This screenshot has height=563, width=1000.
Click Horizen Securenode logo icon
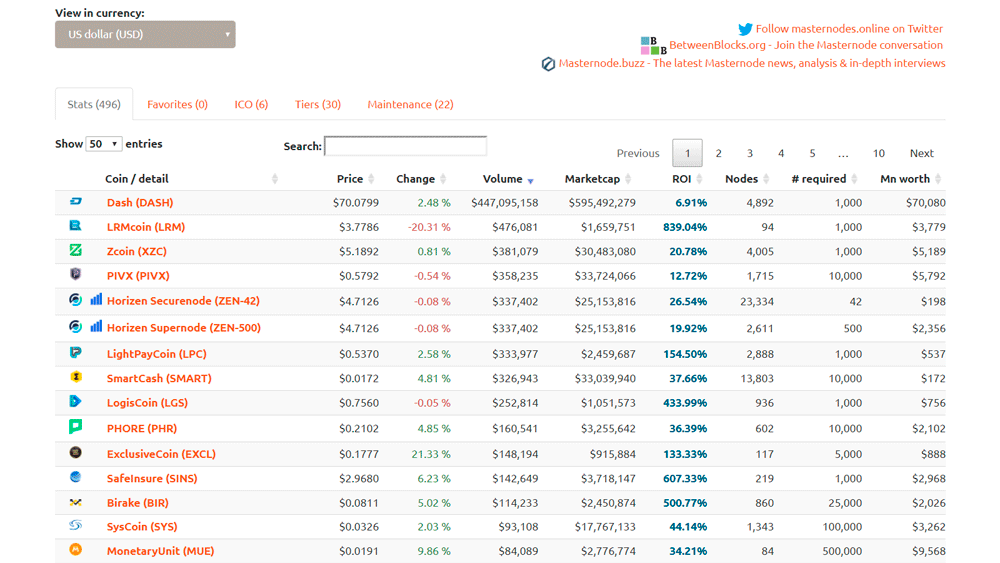[75, 299]
